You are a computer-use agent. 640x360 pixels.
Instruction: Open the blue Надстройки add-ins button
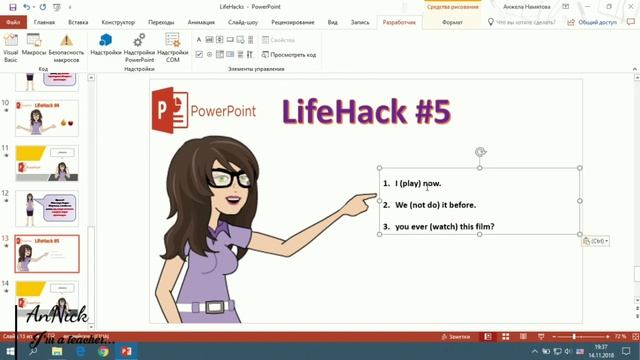(106, 45)
